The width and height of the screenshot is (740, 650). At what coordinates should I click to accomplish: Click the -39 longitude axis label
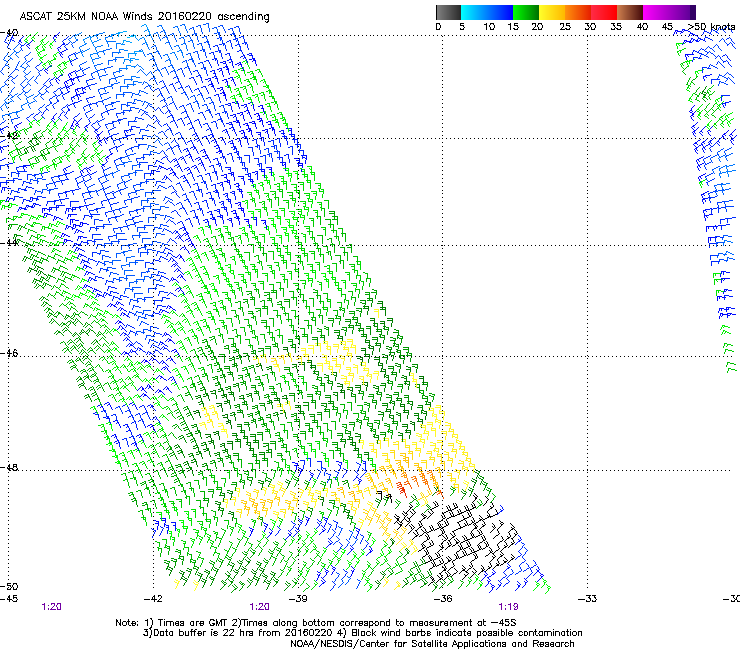298,599
